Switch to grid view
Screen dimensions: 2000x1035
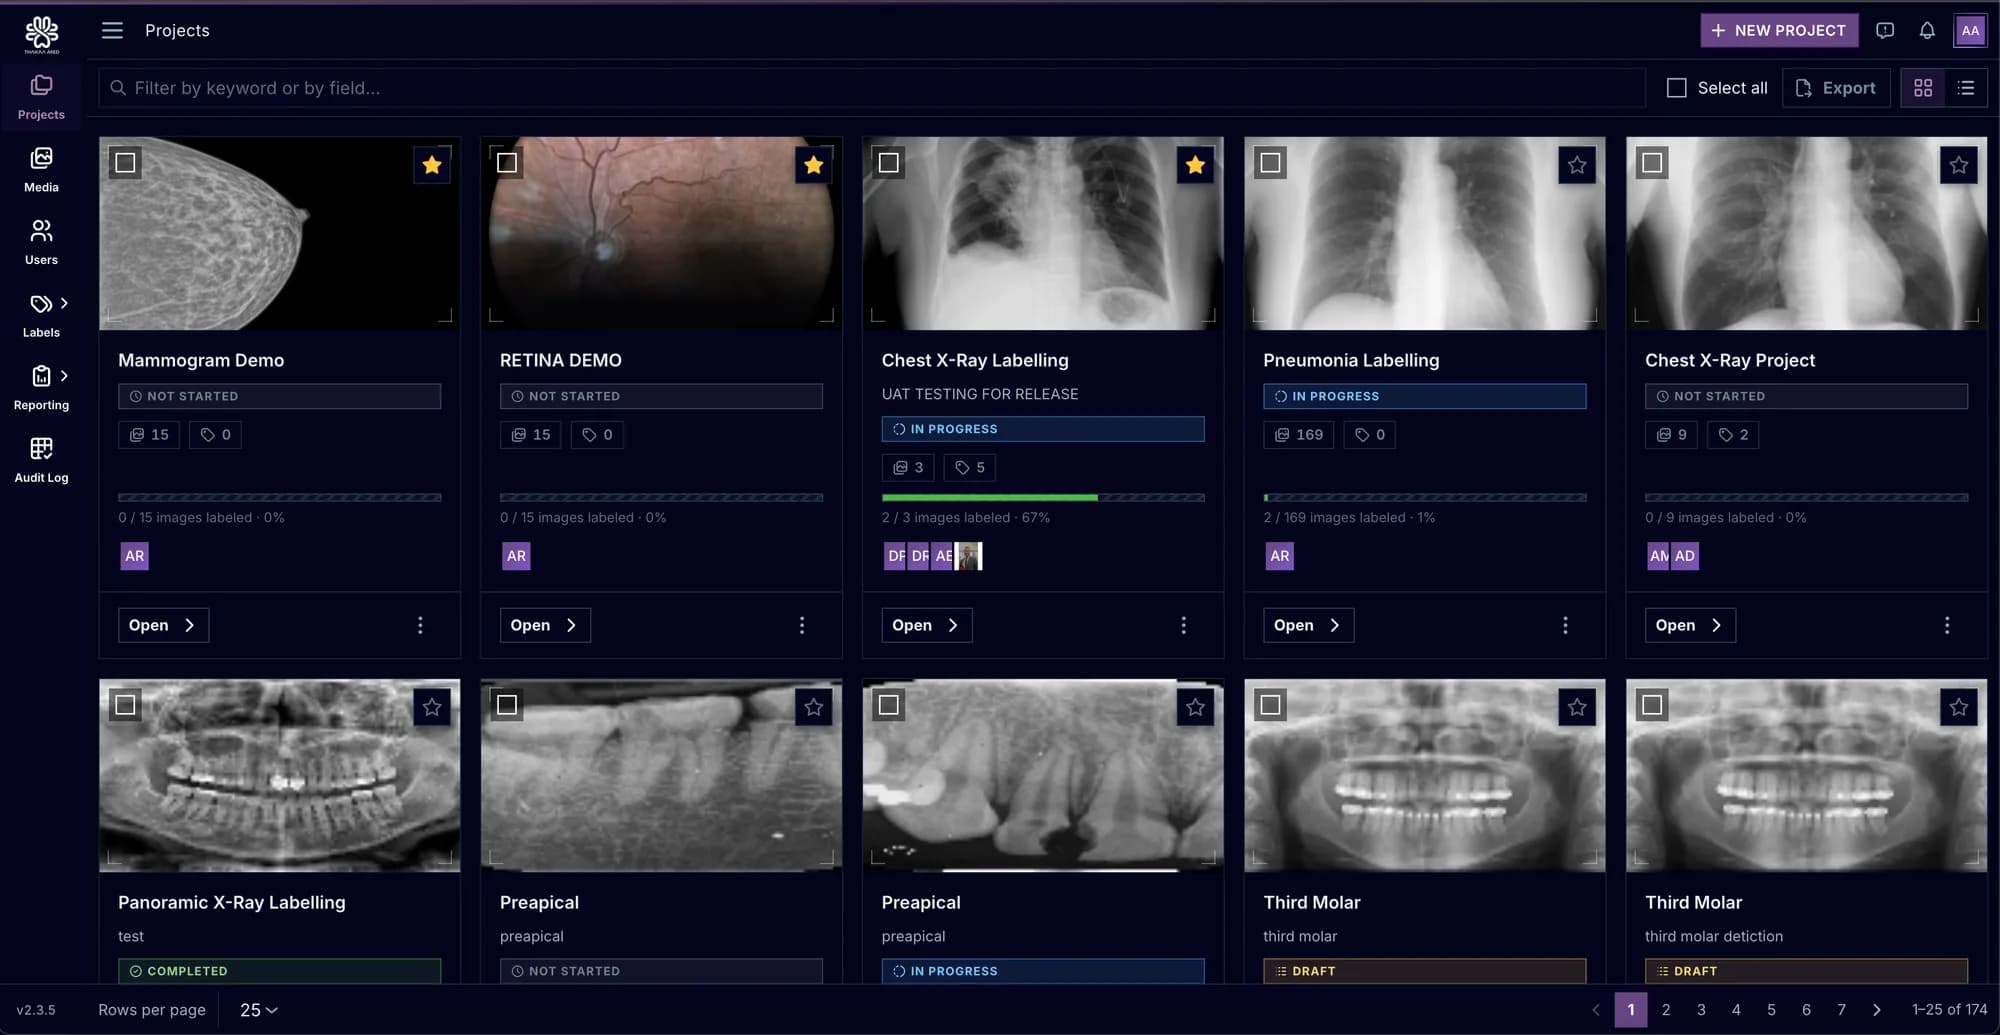(1922, 88)
